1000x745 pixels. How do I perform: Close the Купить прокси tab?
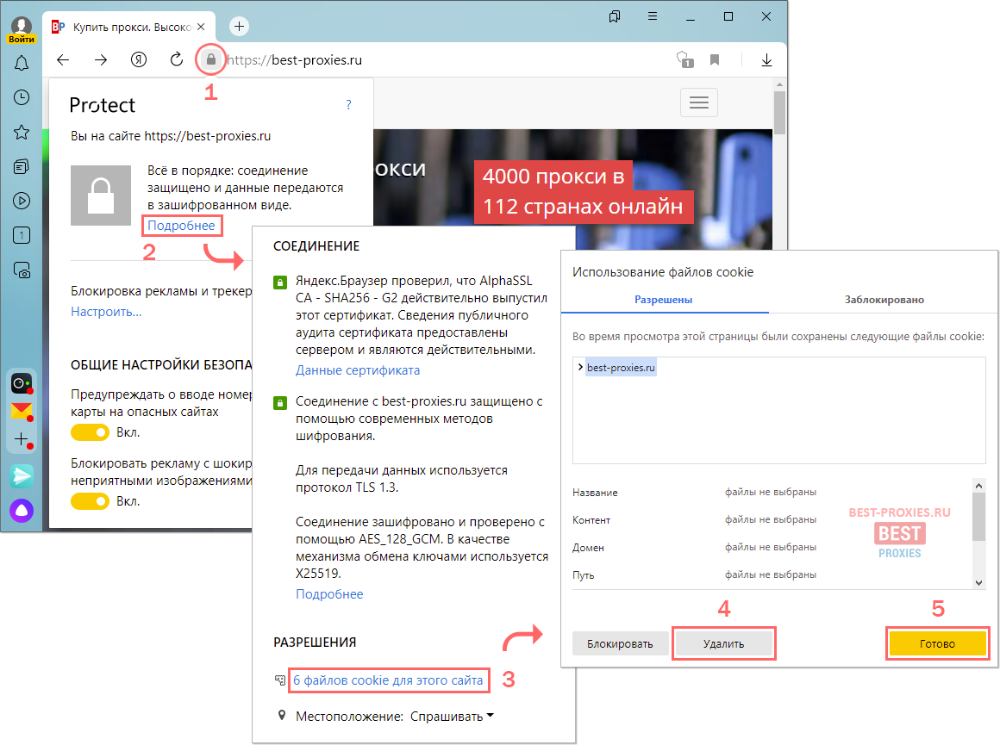[201, 27]
